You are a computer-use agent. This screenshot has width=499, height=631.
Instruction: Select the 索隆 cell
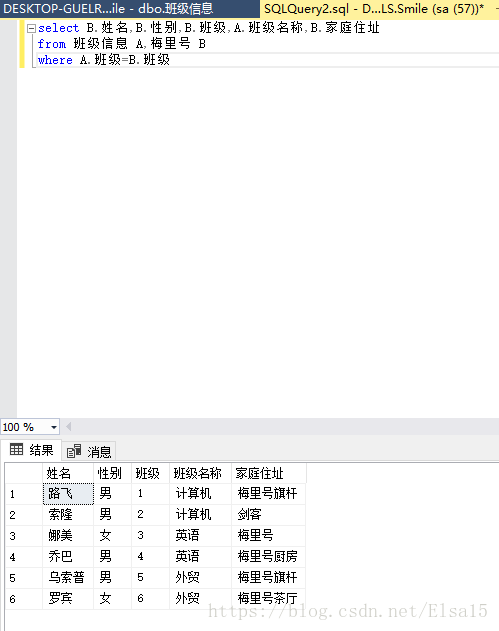68,515
